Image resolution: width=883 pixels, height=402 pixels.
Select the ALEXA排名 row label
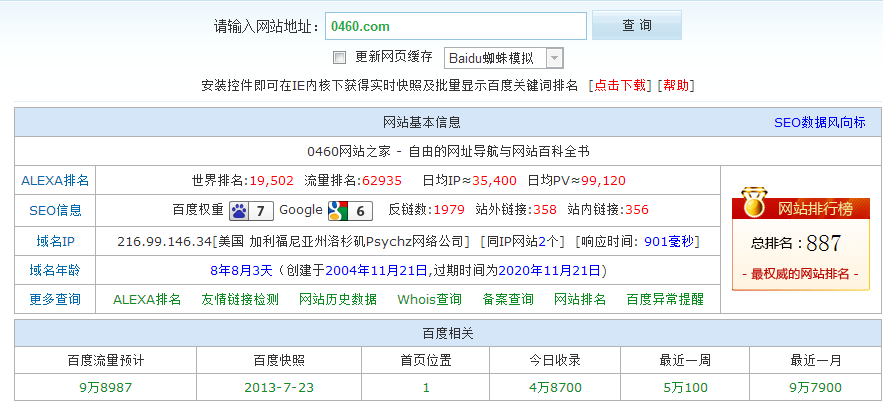point(55,181)
